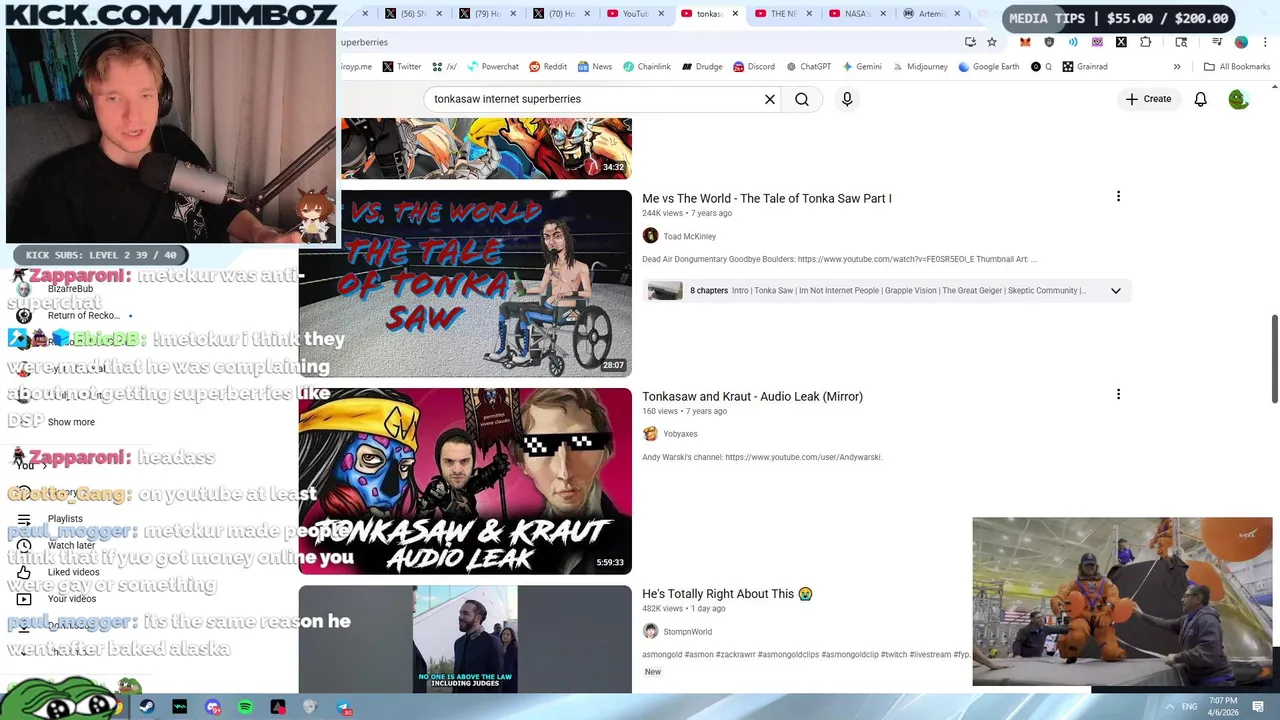Click the NASA picture-in-picture video
The width and height of the screenshot is (1280, 720).
(1122, 602)
